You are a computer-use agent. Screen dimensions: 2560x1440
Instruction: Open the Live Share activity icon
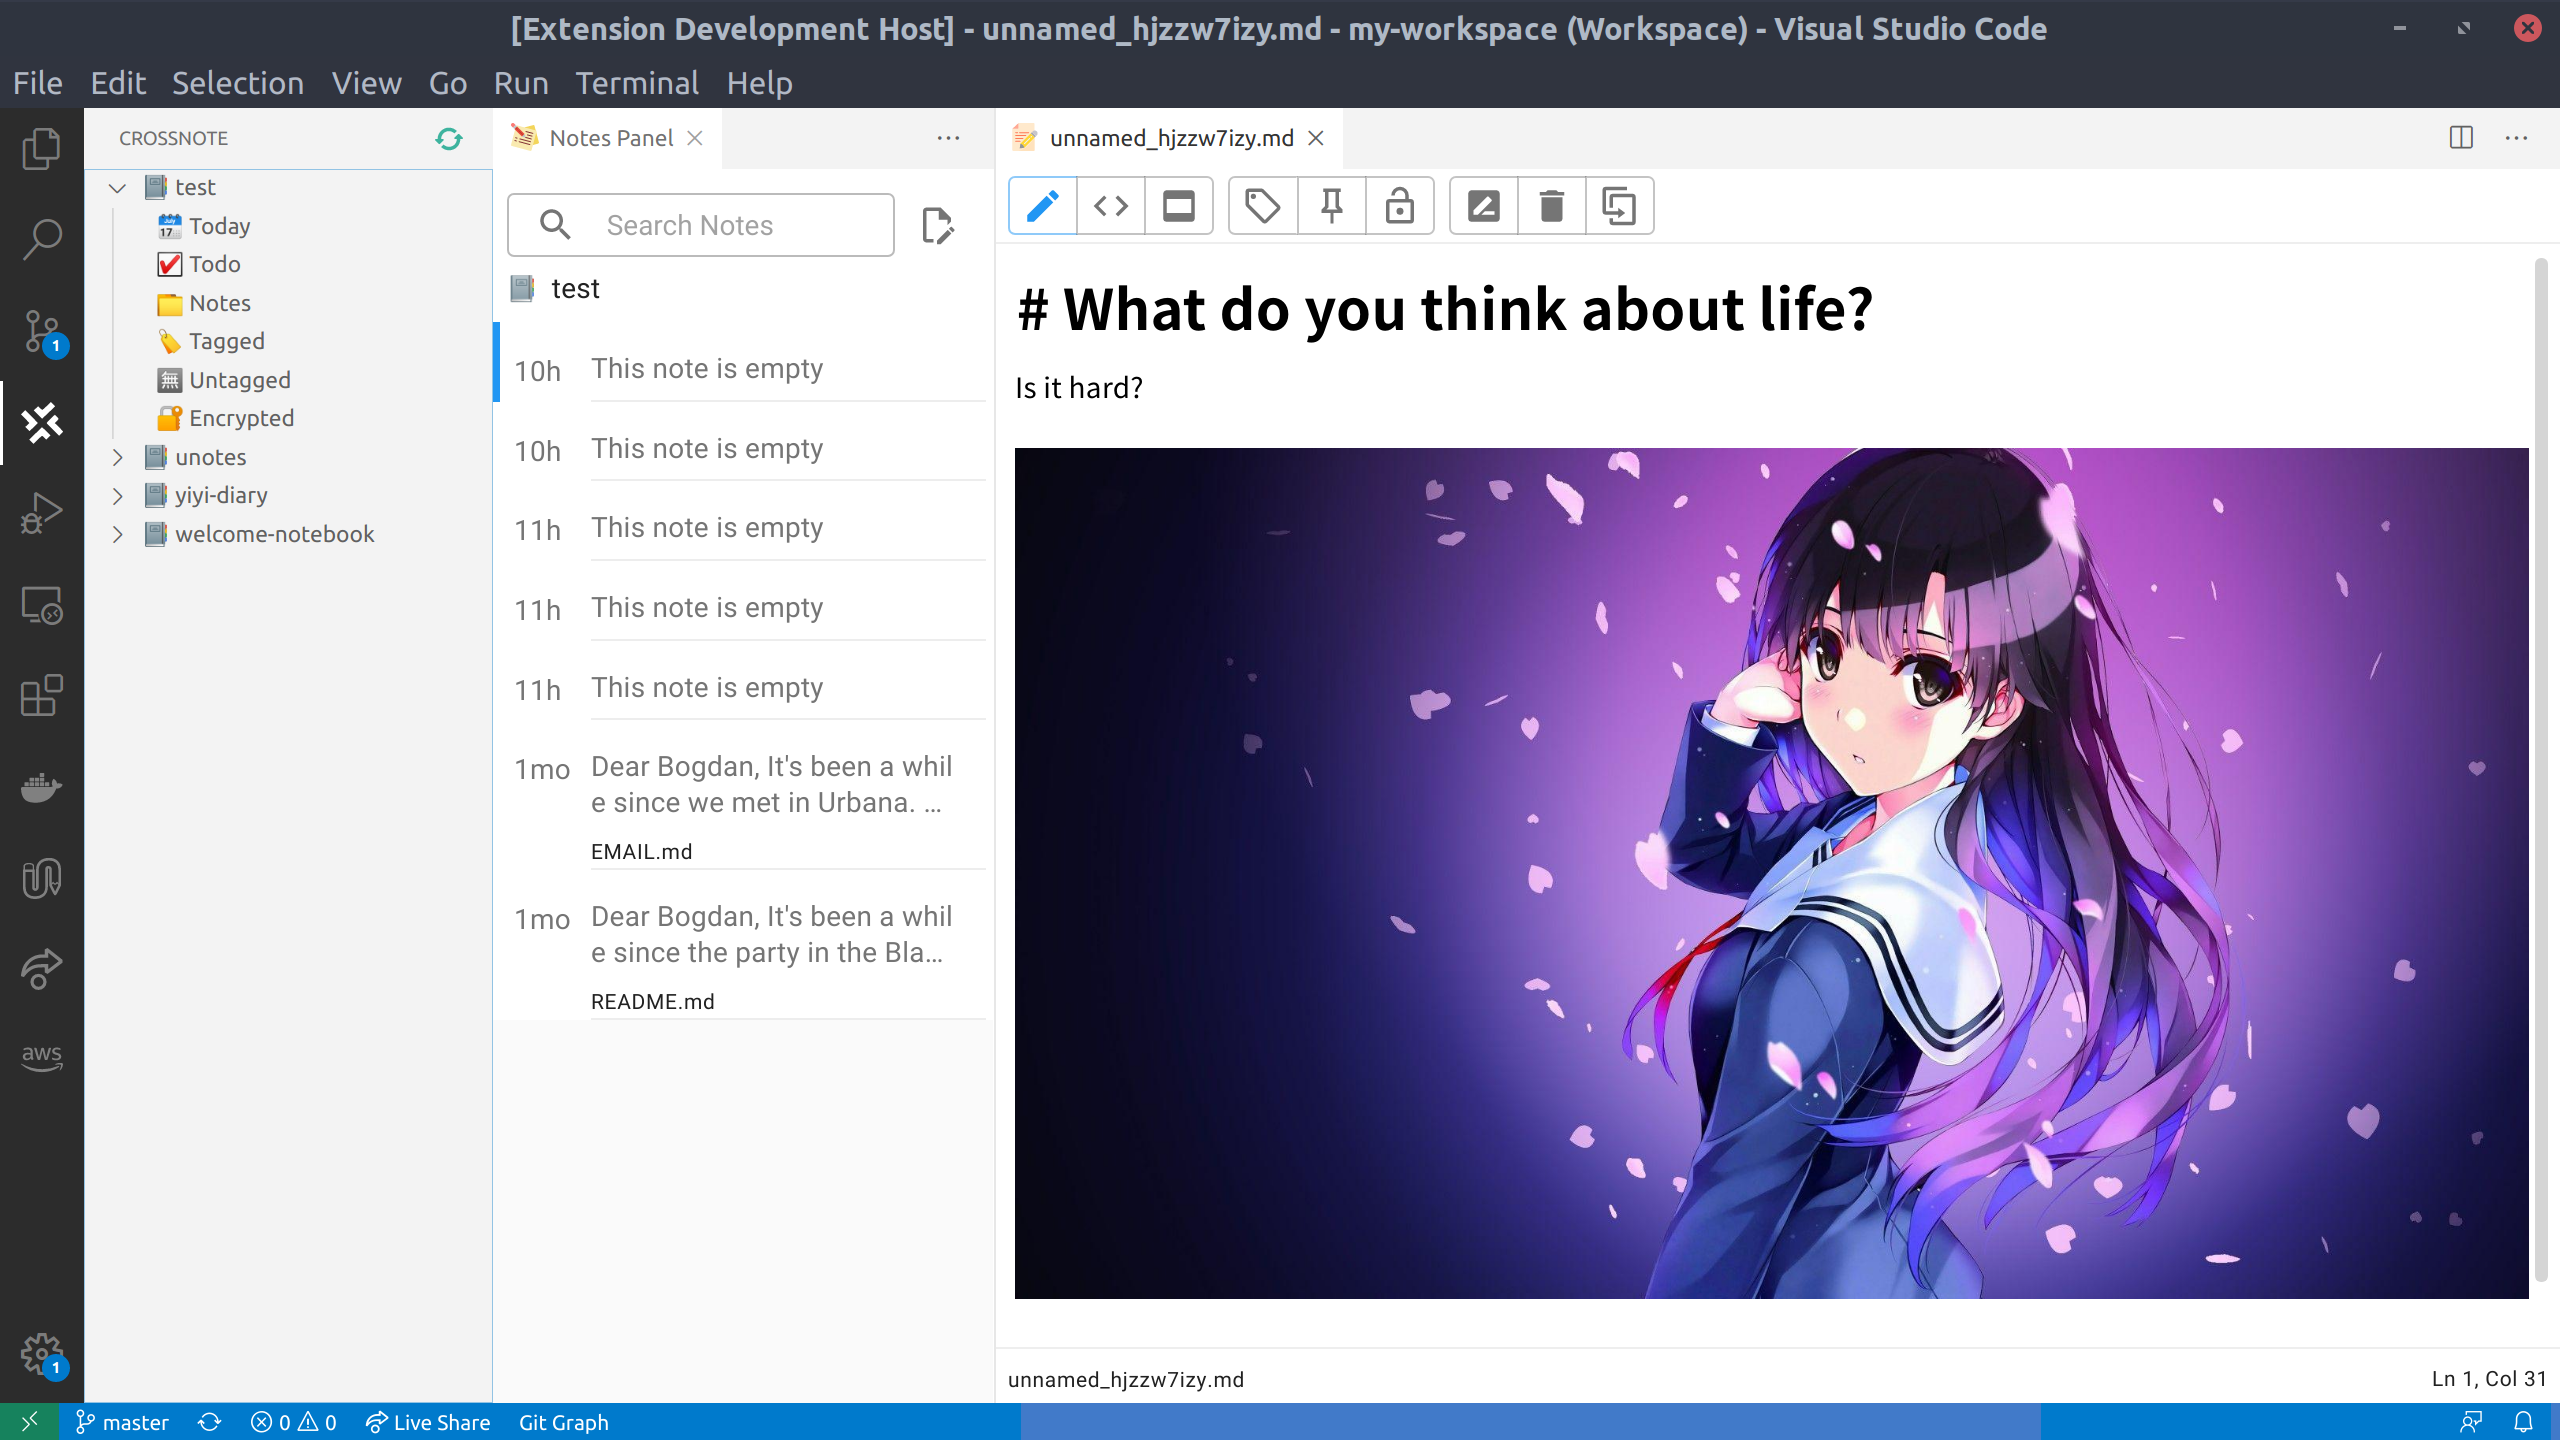(41, 968)
